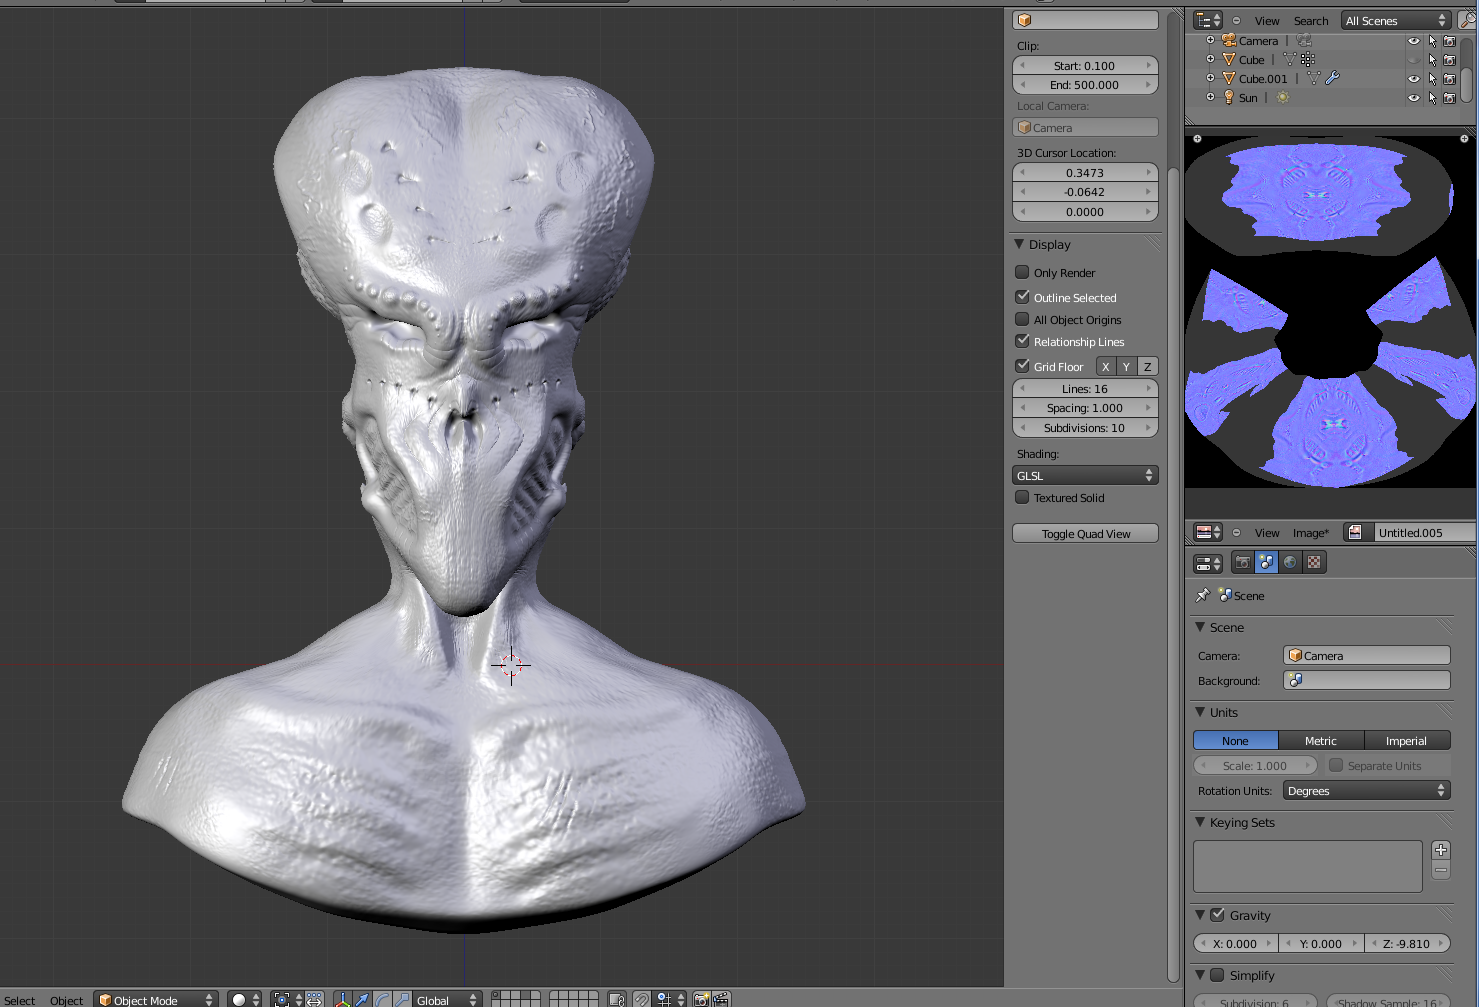Image resolution: width=1479 pixels, height=1007 pixels.
Task: Uncheck Outline Selected option
Action: [1022, 297]
